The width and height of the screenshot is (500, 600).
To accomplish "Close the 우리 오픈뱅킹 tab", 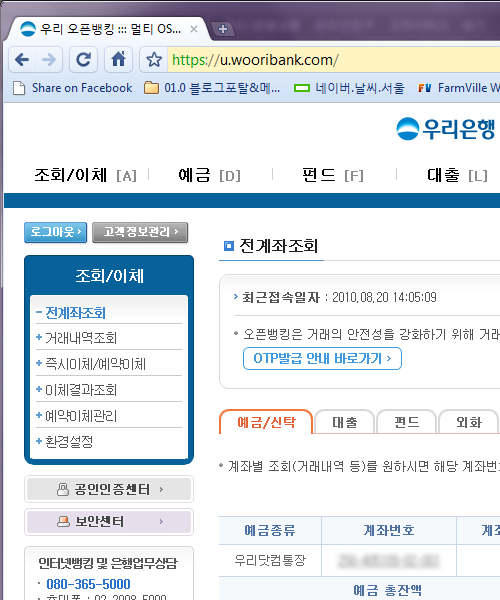I will point(194,29).
